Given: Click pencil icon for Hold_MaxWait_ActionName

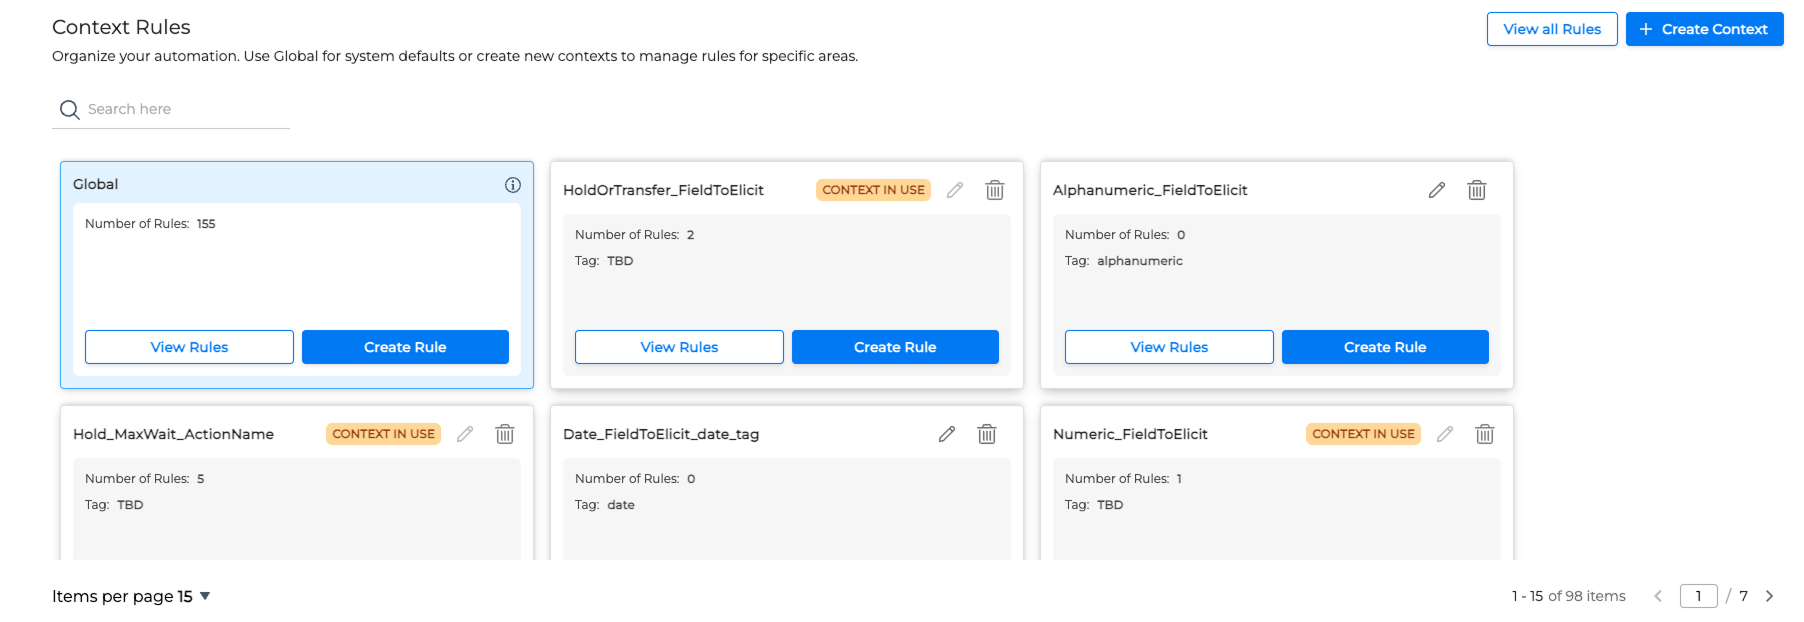Looking at the screenshot, I should [x=465, y=434].
